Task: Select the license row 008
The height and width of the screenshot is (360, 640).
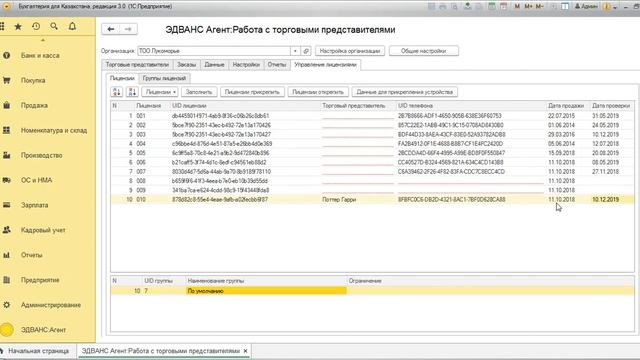Action: point(372,181)
